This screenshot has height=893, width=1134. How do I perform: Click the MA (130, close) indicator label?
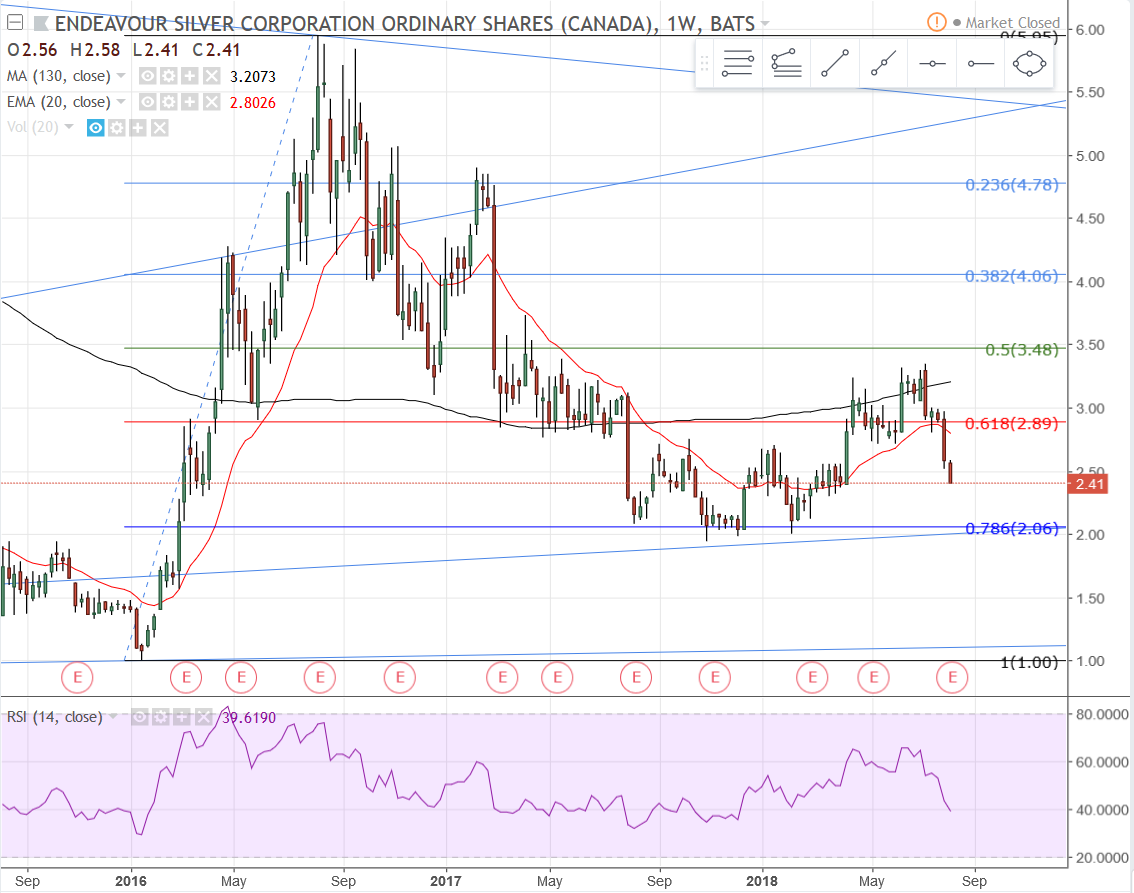pos(59,76)
